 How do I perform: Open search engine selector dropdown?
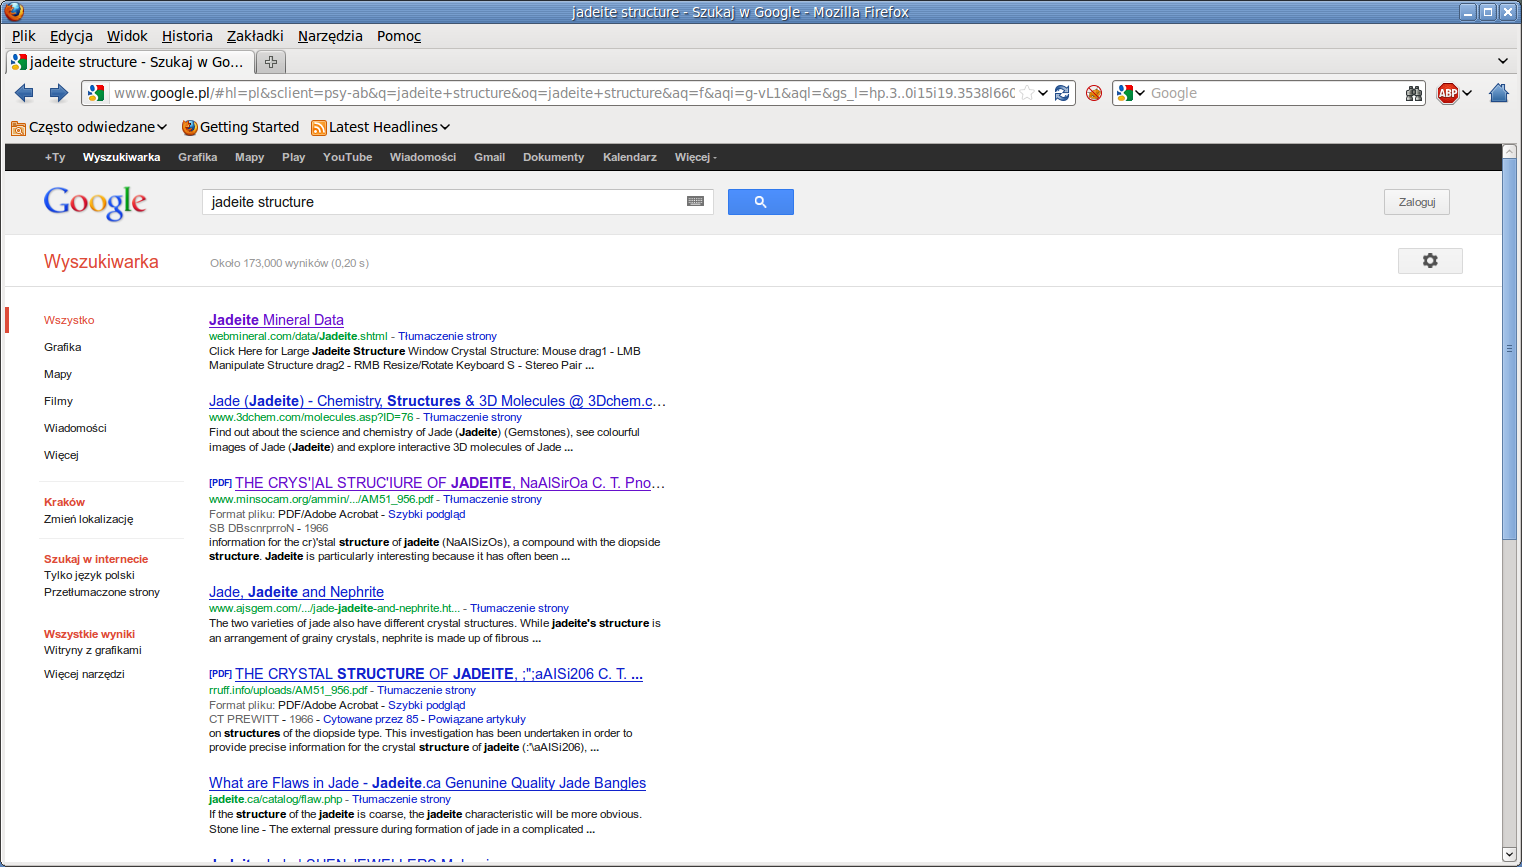1131,93
